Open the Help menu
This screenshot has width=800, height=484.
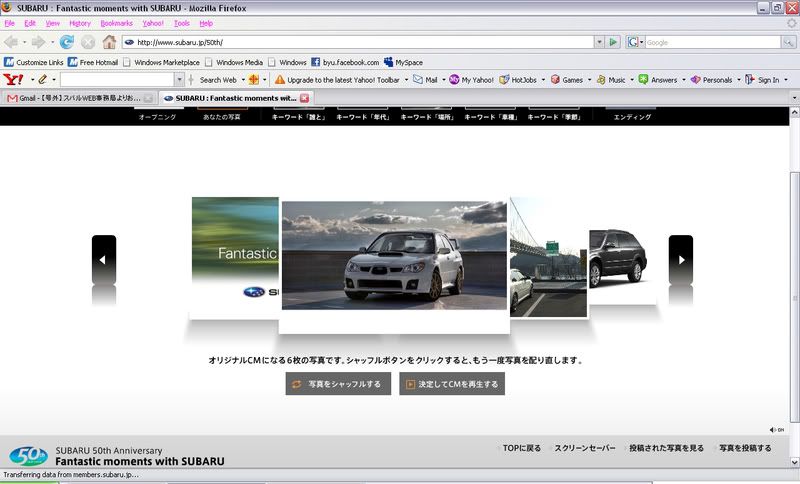point(206,23)
